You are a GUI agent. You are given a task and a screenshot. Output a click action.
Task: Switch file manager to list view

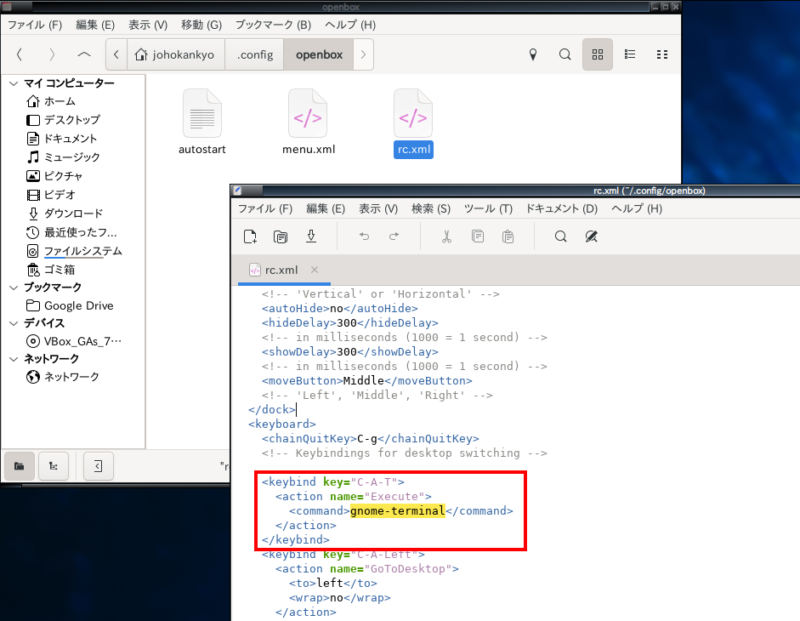click(x=630, y=54)
